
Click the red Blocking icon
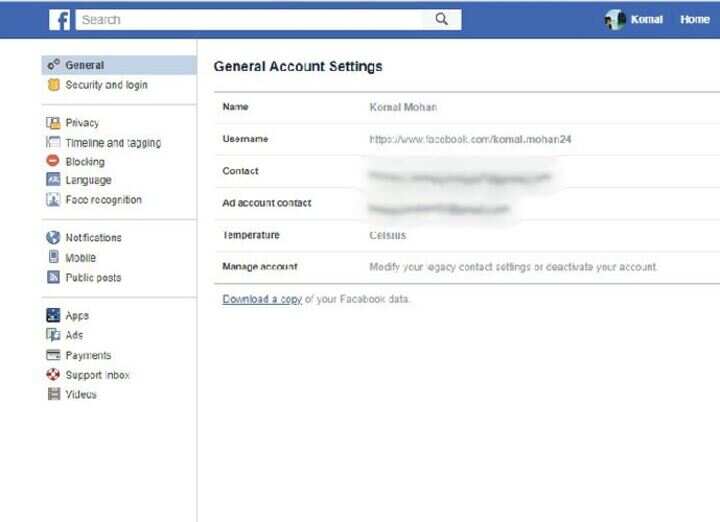point(53,161)
